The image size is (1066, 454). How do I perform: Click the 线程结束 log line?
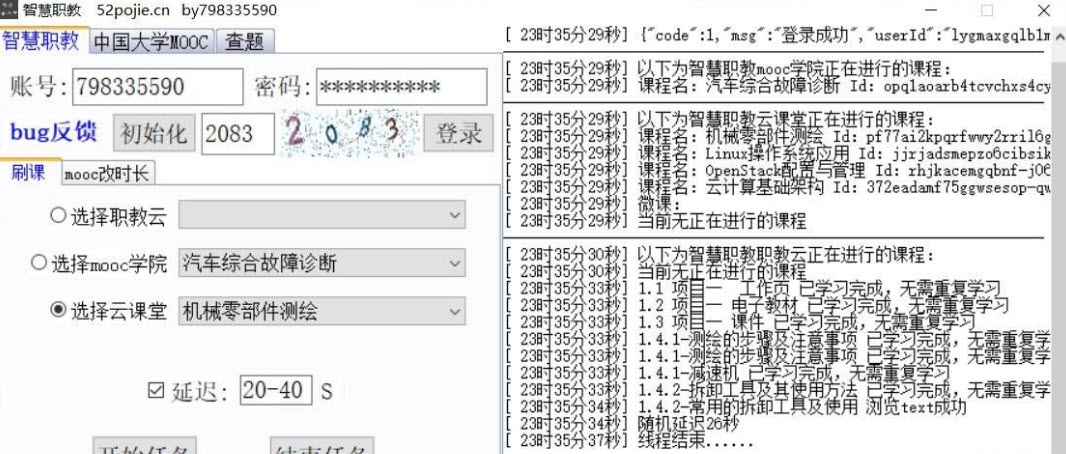630,441
